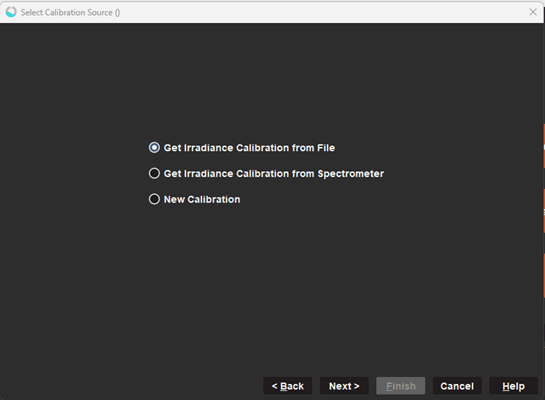
Task: Close the Select Calibration Source dialog
Action: tap(533, 12)
